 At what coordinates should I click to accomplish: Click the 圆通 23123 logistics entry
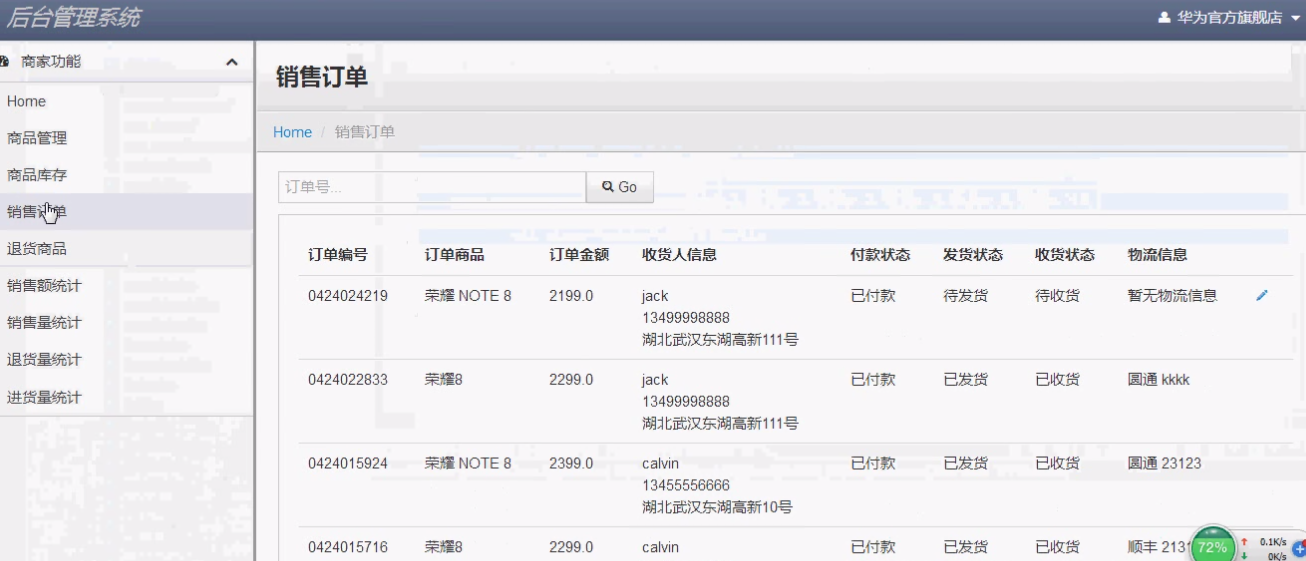pos(1165,464)
